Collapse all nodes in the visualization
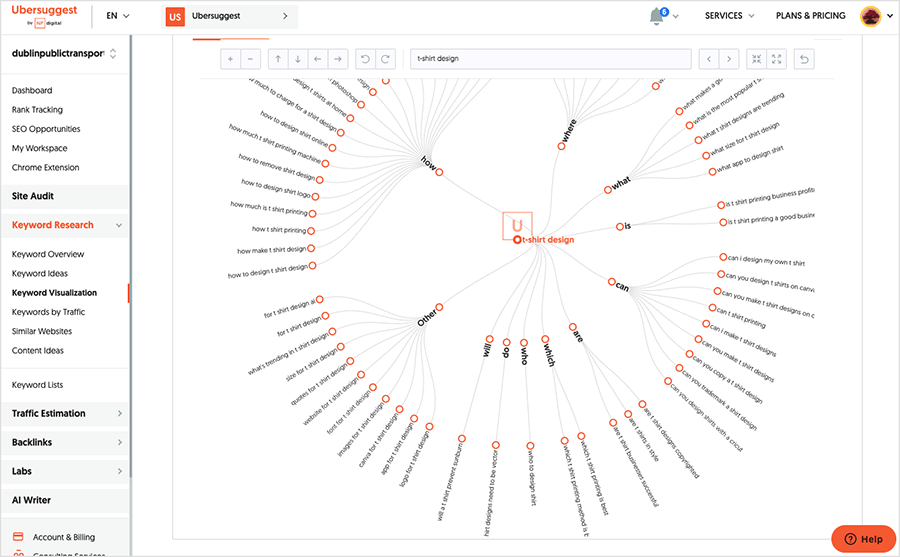The height and width of the screenshot is (557, 900). pyautogui.click(x=757, y=59)
